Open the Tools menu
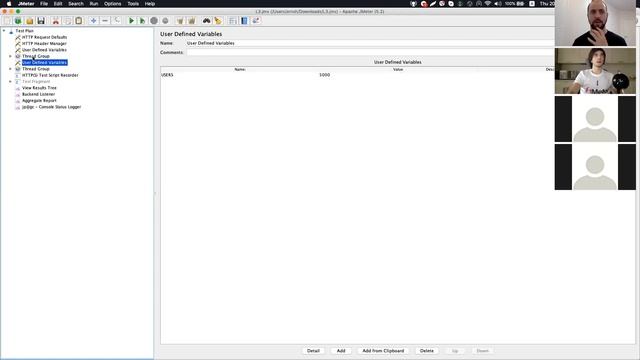 pos(133,4)
